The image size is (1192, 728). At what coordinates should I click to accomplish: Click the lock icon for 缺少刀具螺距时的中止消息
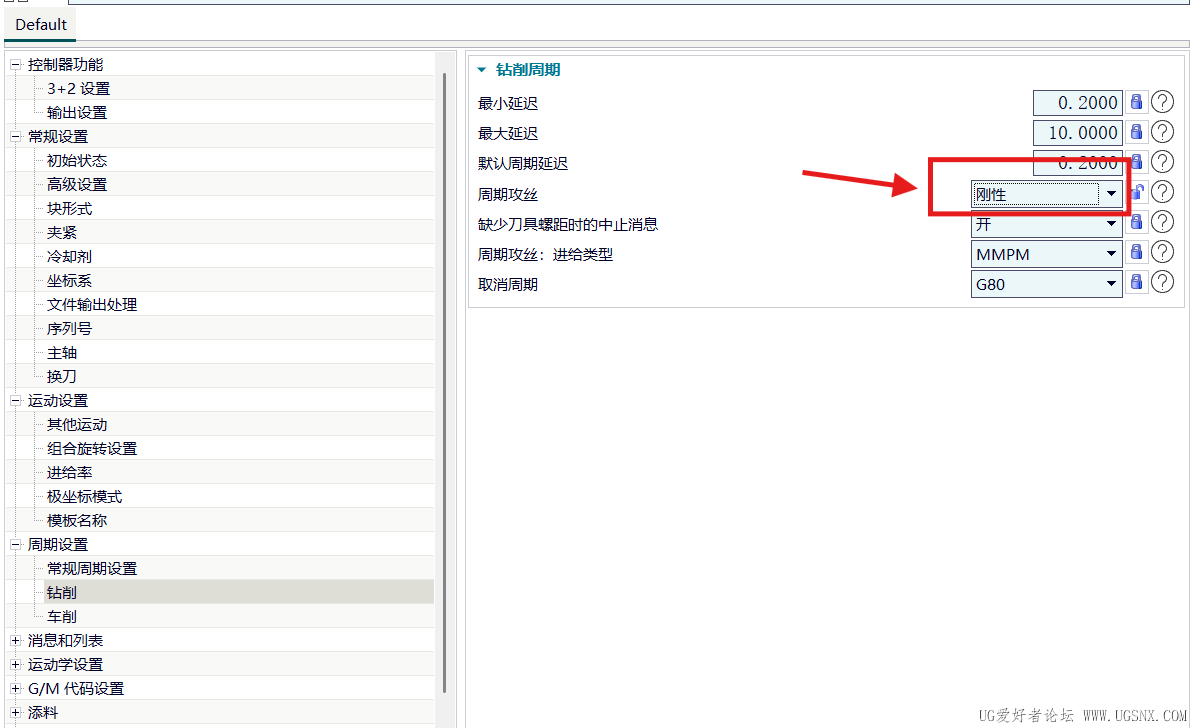click(1137, 222)
